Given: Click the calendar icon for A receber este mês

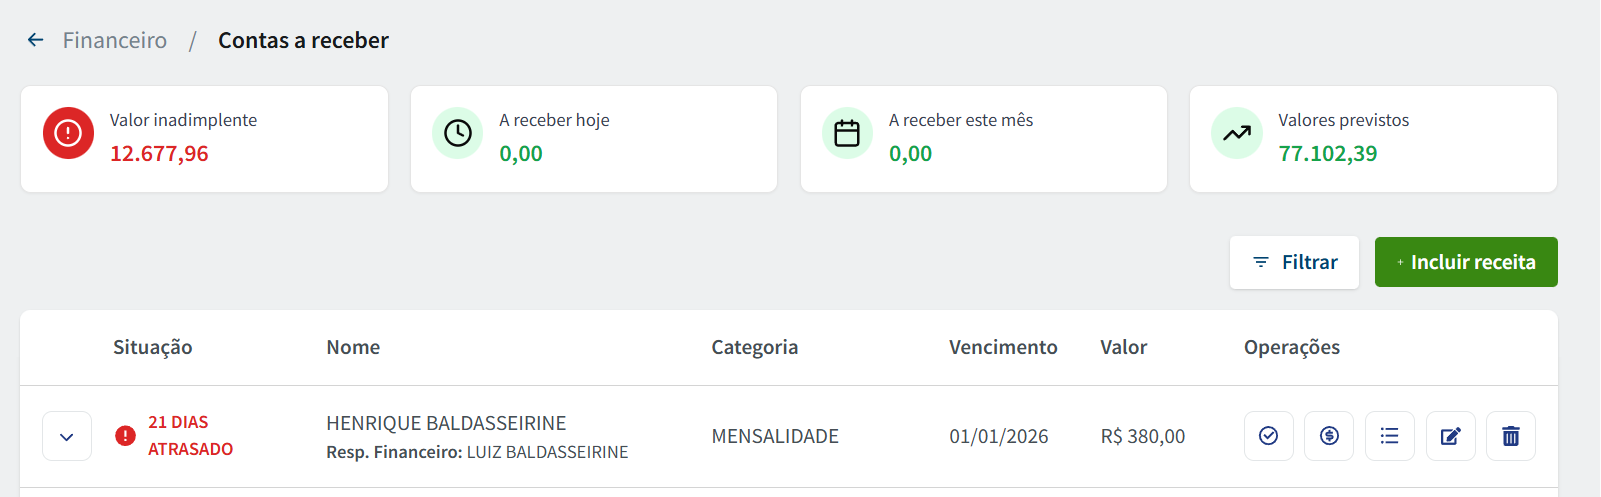Looking at the screenshot, I should (x=847, y=133).
